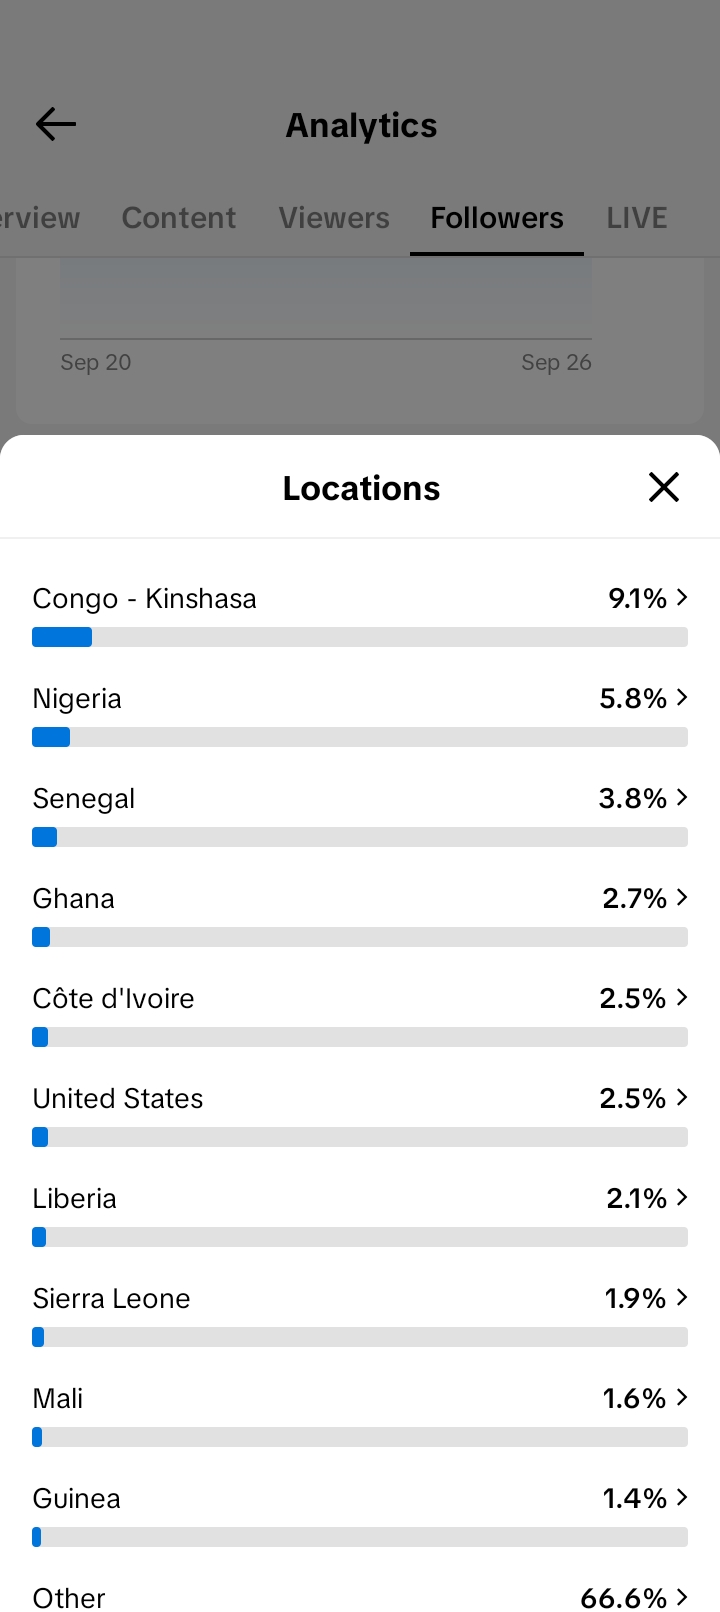Viewport: 720px width, 1612px height.
Task: Close the Locations panel
Action: pyautogui.click(x=664, y=488)
